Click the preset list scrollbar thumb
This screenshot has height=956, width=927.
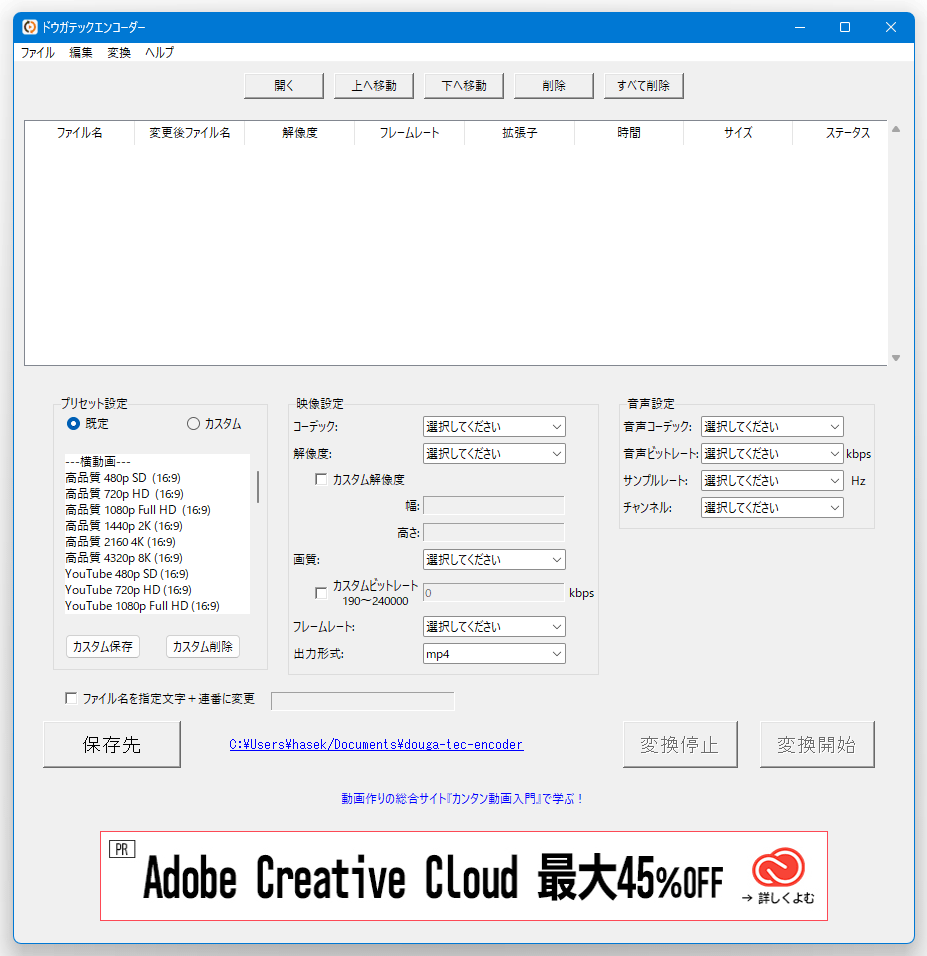pos(258,487)
